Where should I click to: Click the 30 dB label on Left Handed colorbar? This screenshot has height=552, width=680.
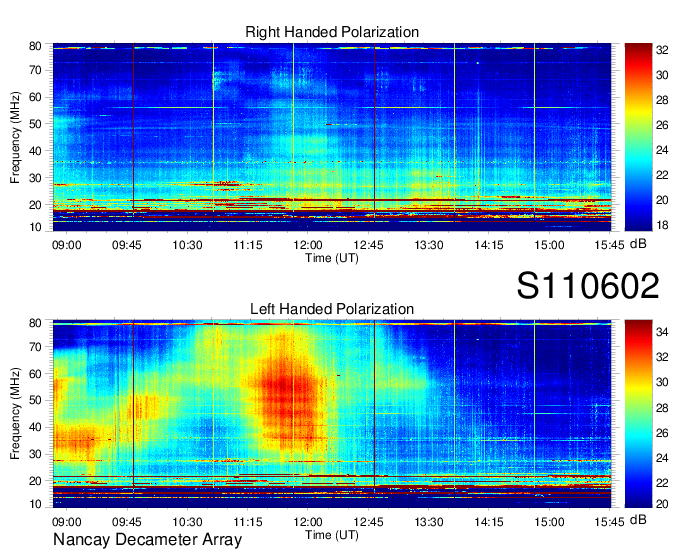[x=662, y=382]
